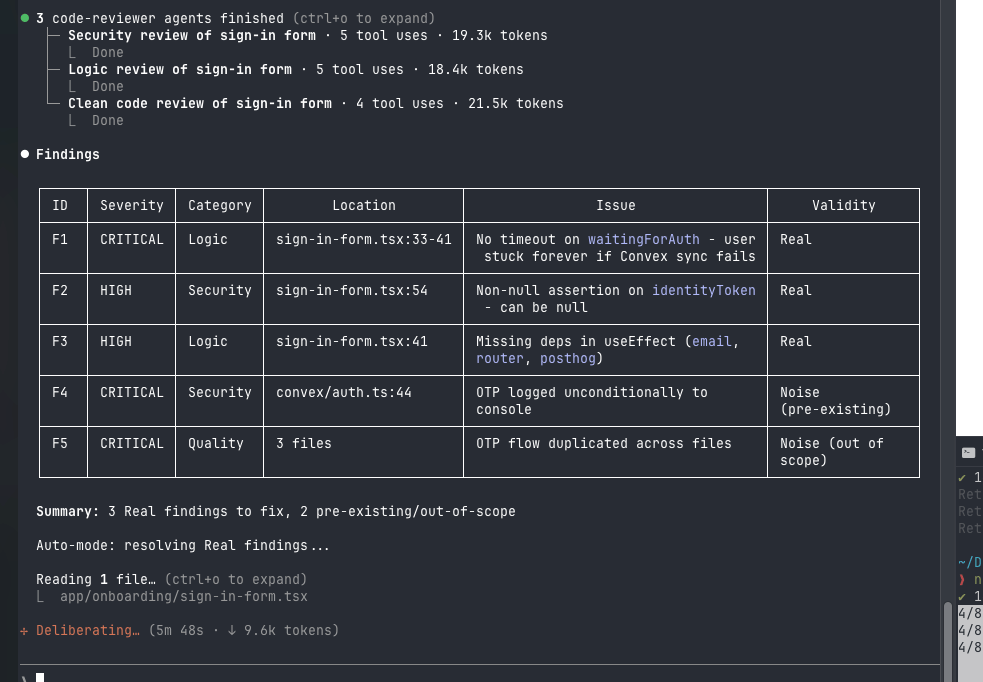The image size is (983, 682).
Task: Click the white bullet beside Findings
Action: click(x=25, y=154)
